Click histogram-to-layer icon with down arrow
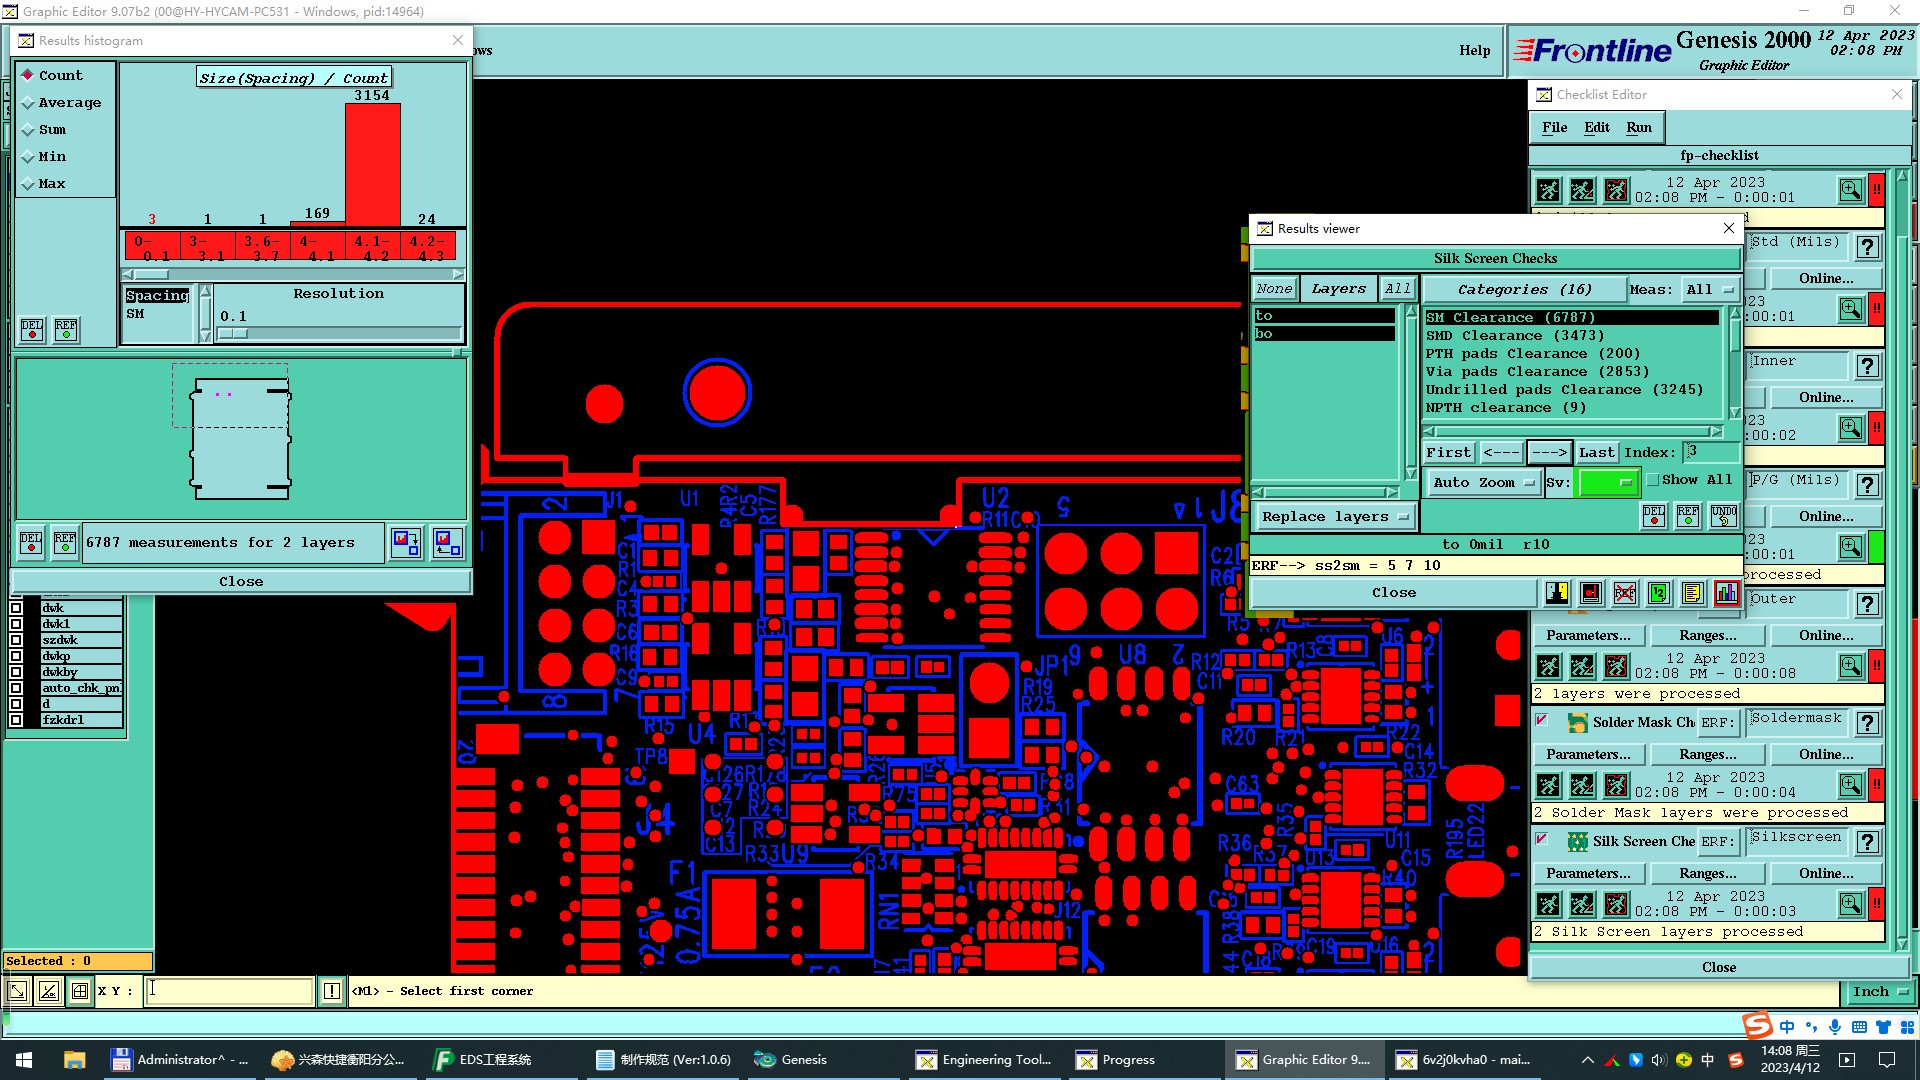Viewport: 1920px width, 1080px height. [406, 543]
